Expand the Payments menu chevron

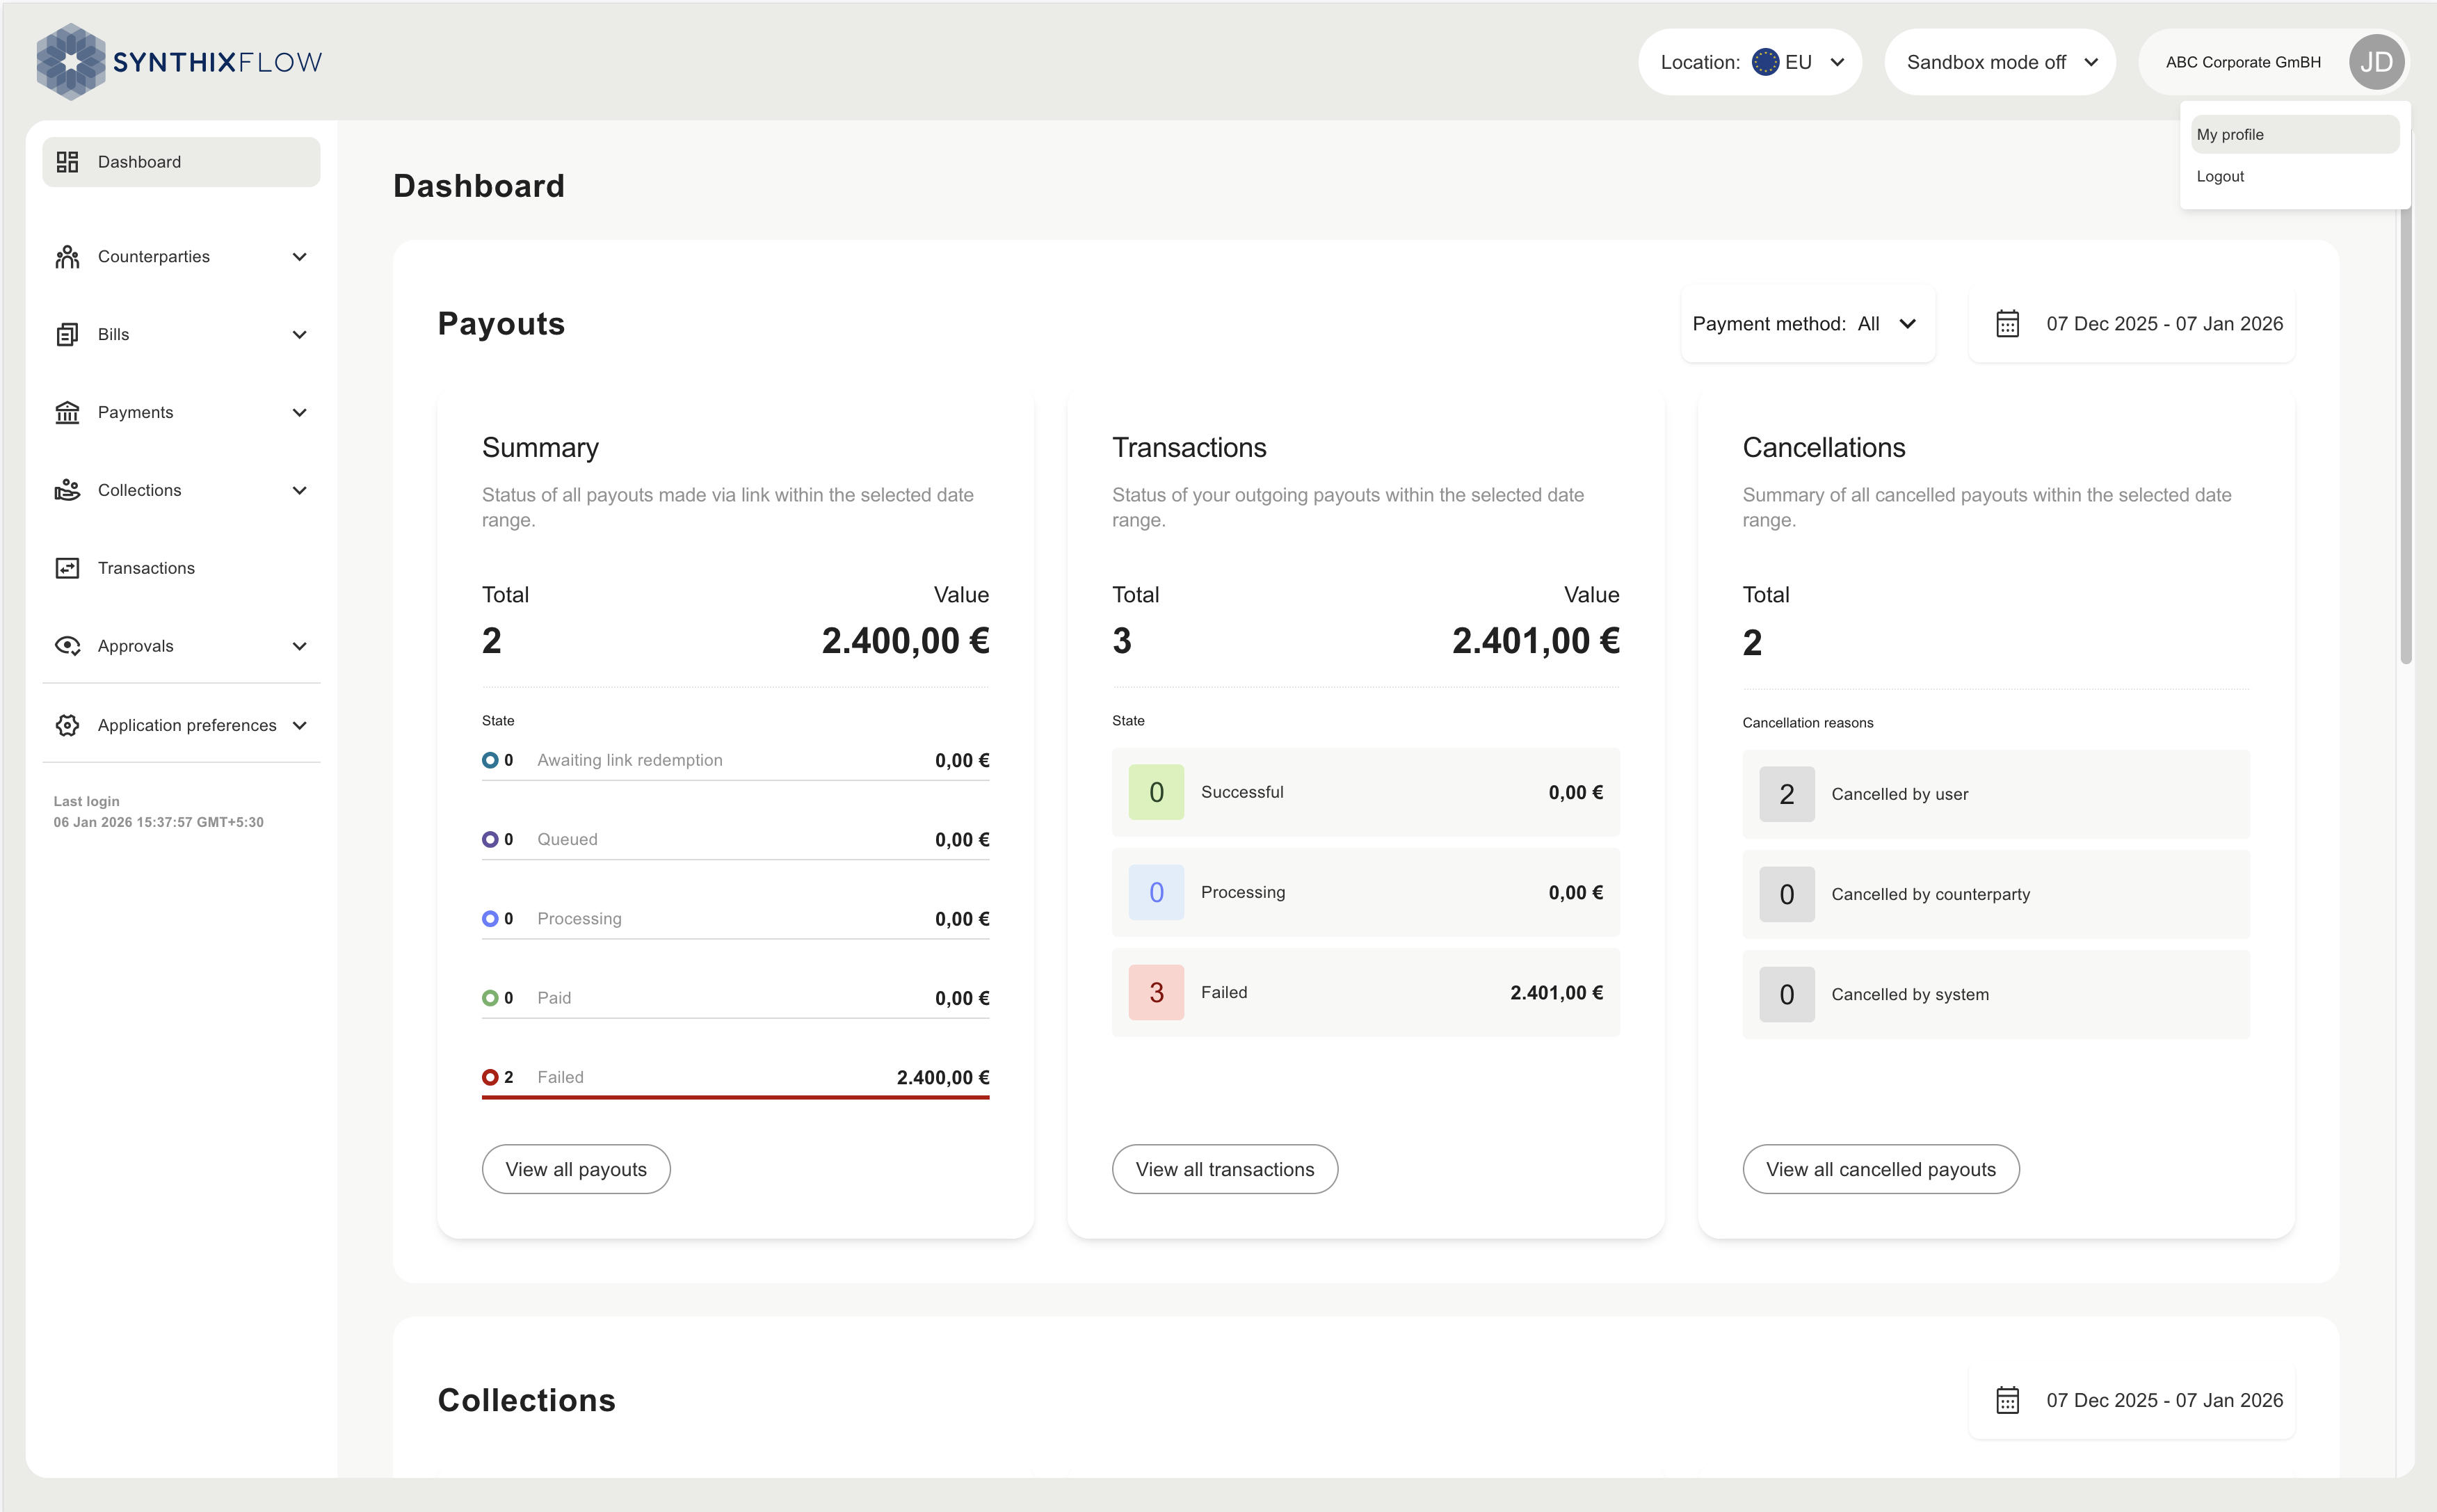[x=299, y=413]
